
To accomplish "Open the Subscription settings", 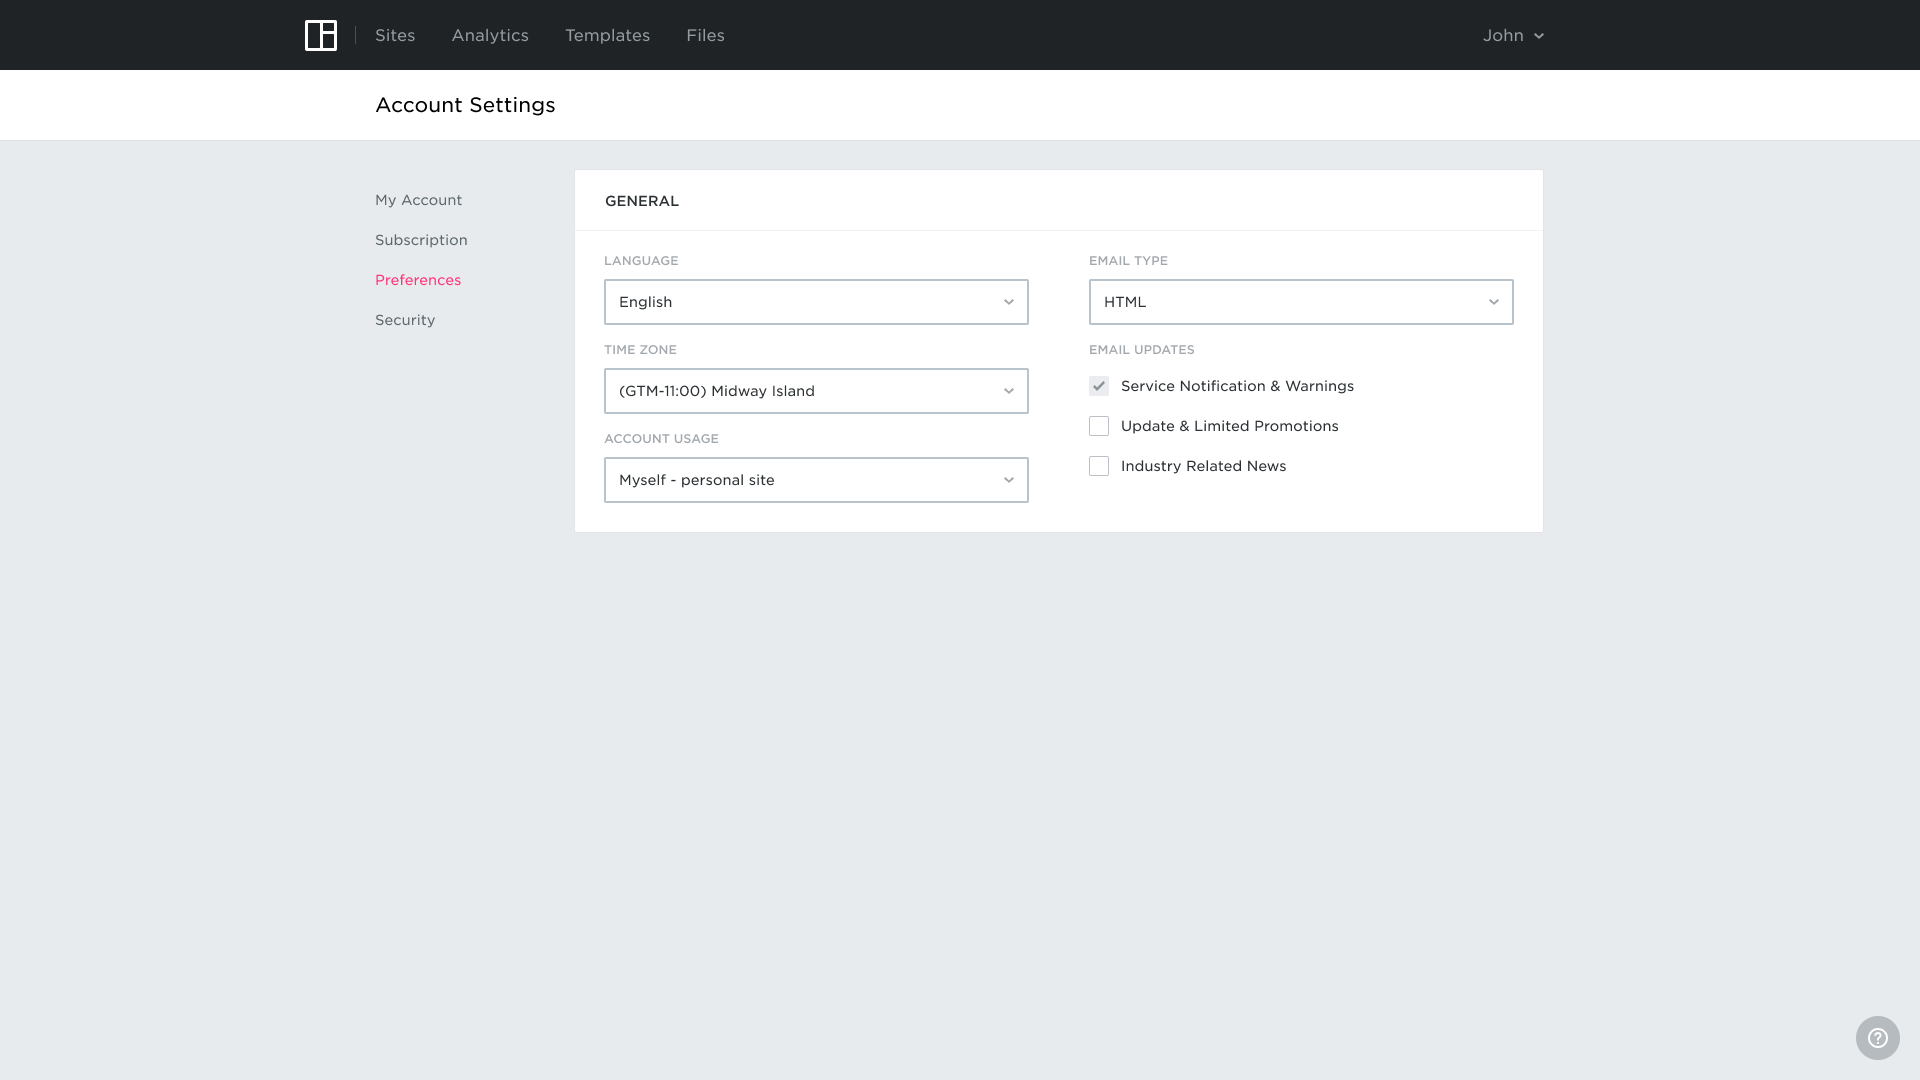I will tap(420, 239).
